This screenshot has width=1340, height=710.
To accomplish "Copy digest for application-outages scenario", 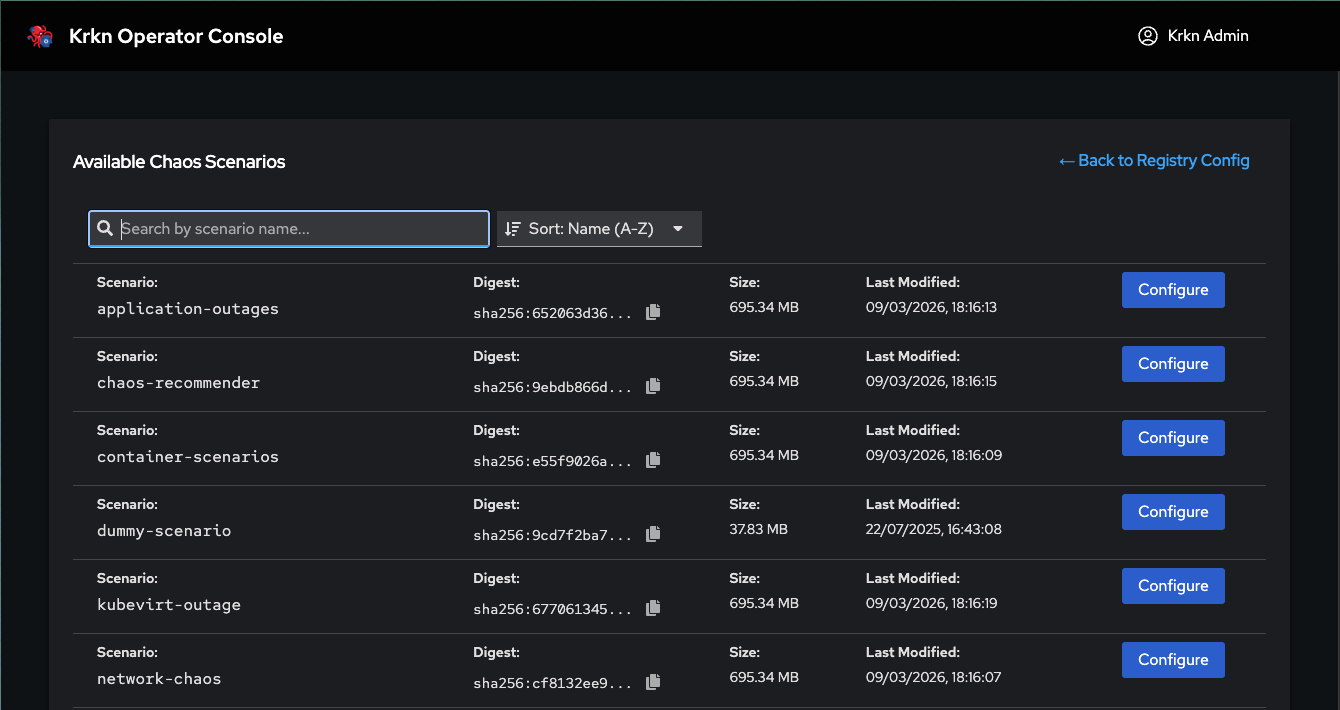I will [653, 312].
